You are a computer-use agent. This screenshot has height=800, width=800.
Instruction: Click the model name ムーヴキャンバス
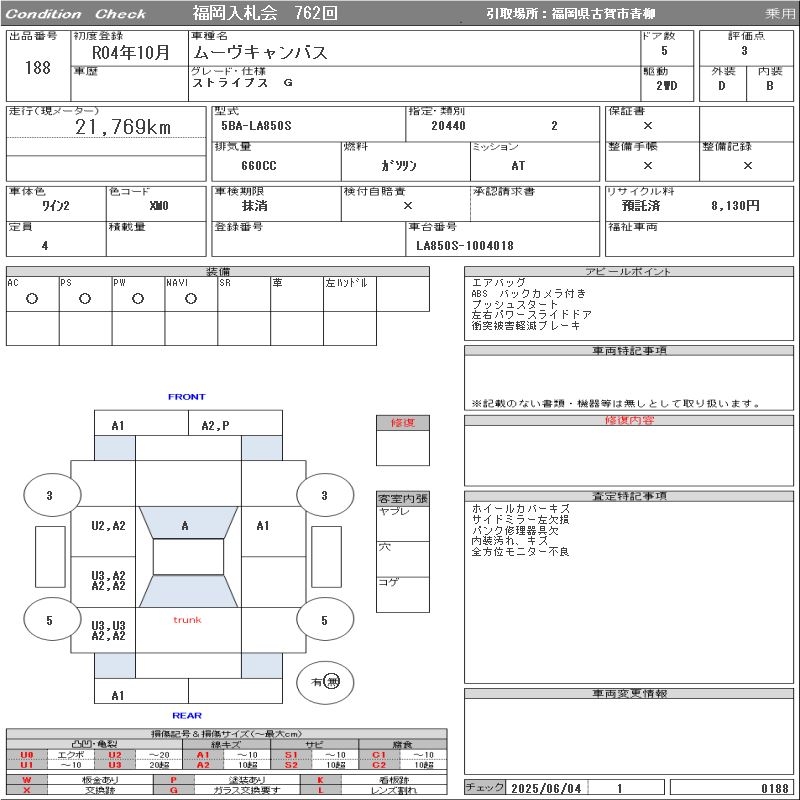[260, 53]
